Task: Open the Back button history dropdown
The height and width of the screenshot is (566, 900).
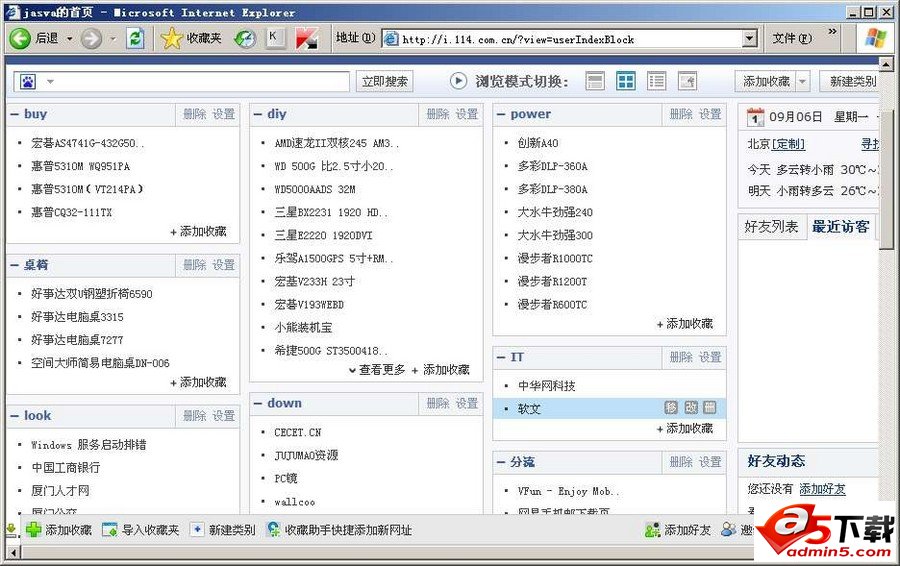Action: click(x=69, y=39)
